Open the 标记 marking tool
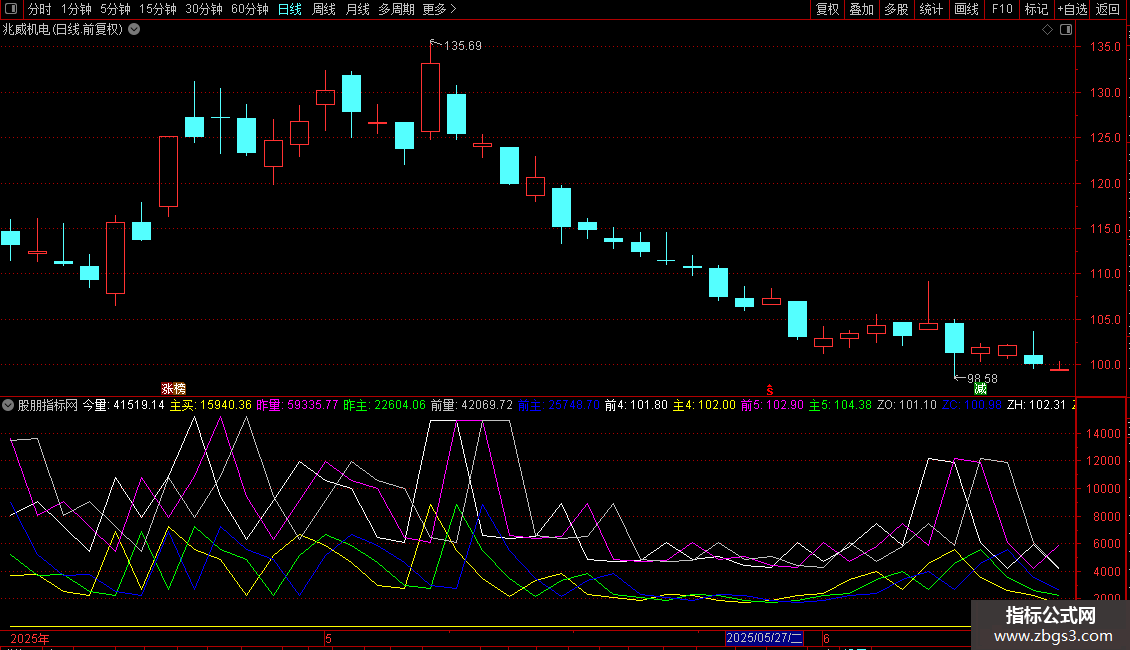This screenshot has height=650, width=1130. click(x=1036, y=9)
